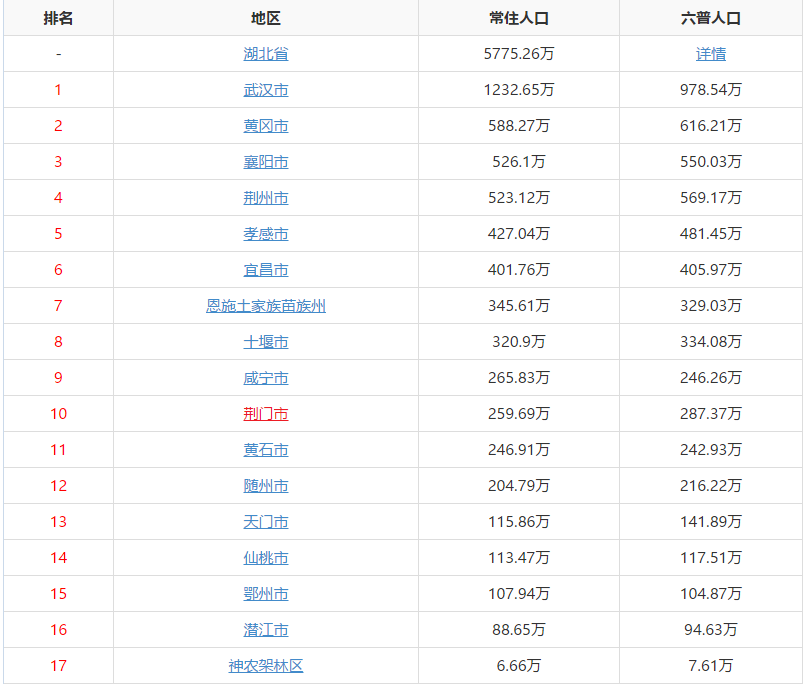Viewport: 805px width, 688px height.
Task: Open the 恩施土家族苗族州 link
Action: [x=264, y=305]
